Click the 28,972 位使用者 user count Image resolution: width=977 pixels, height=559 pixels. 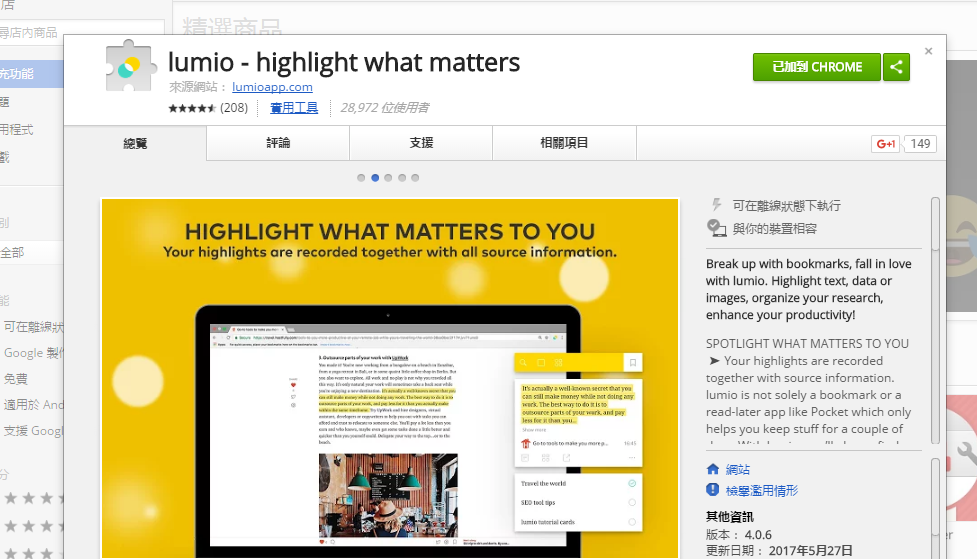tap(384, 108)
